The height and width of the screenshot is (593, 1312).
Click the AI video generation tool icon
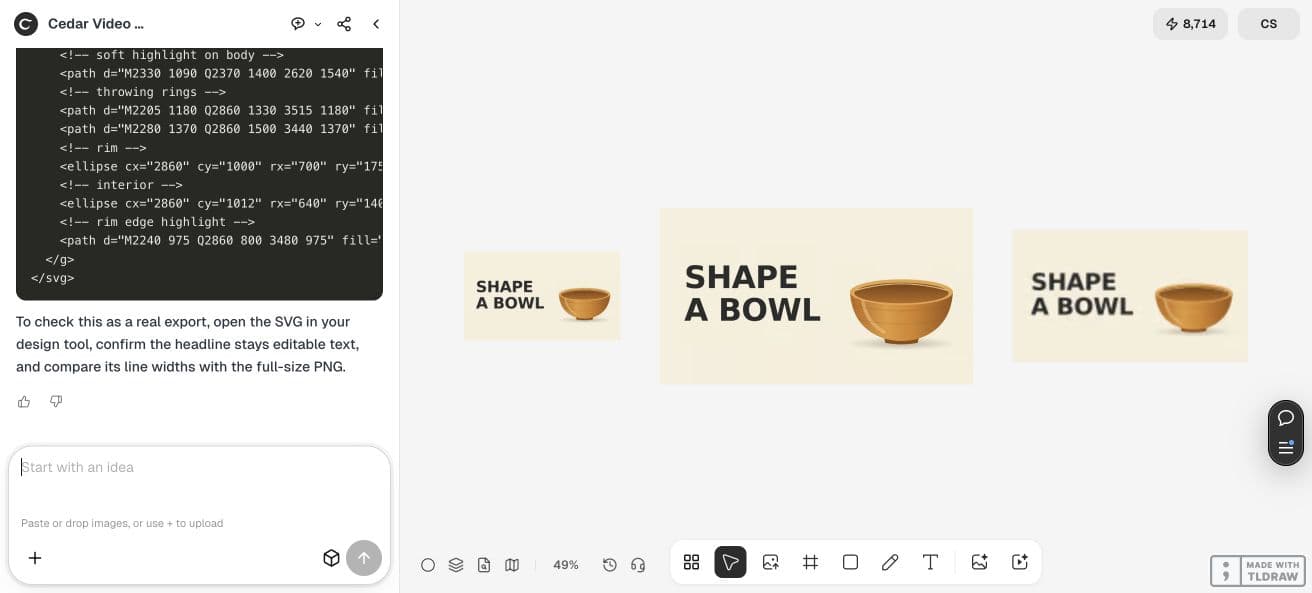click(1020, 562)
